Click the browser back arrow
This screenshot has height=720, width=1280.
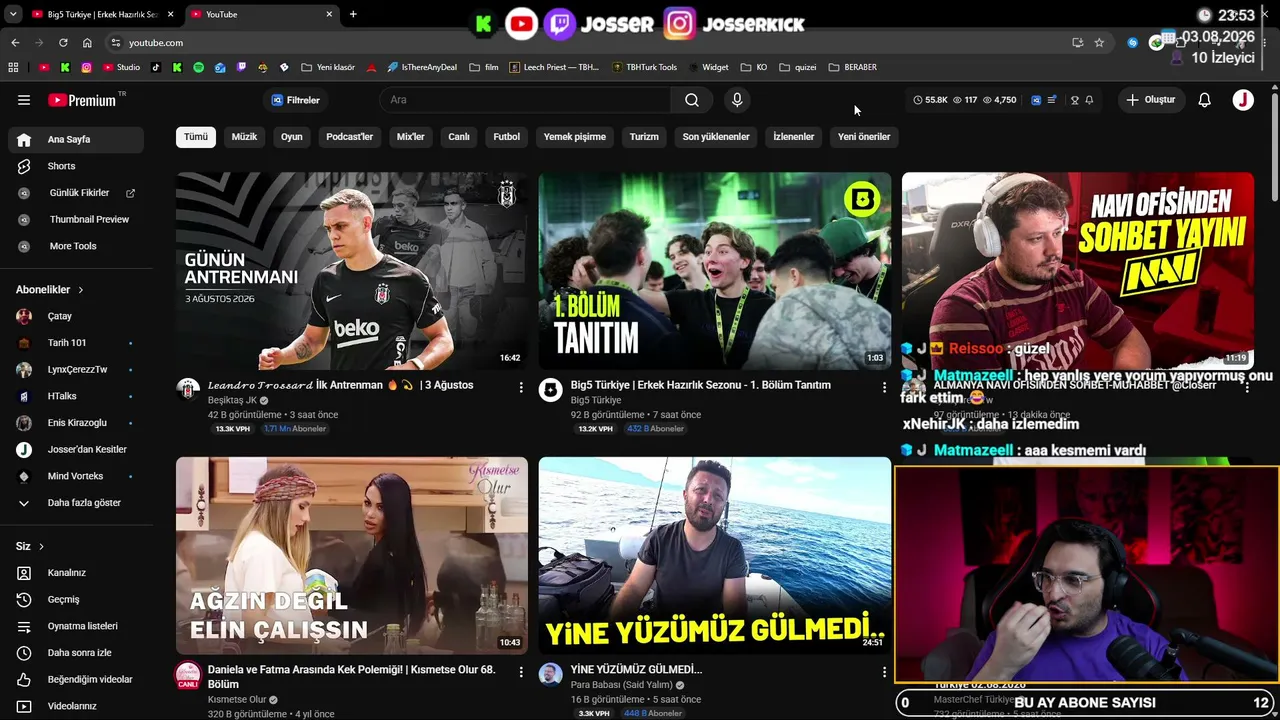pos(15,43)
